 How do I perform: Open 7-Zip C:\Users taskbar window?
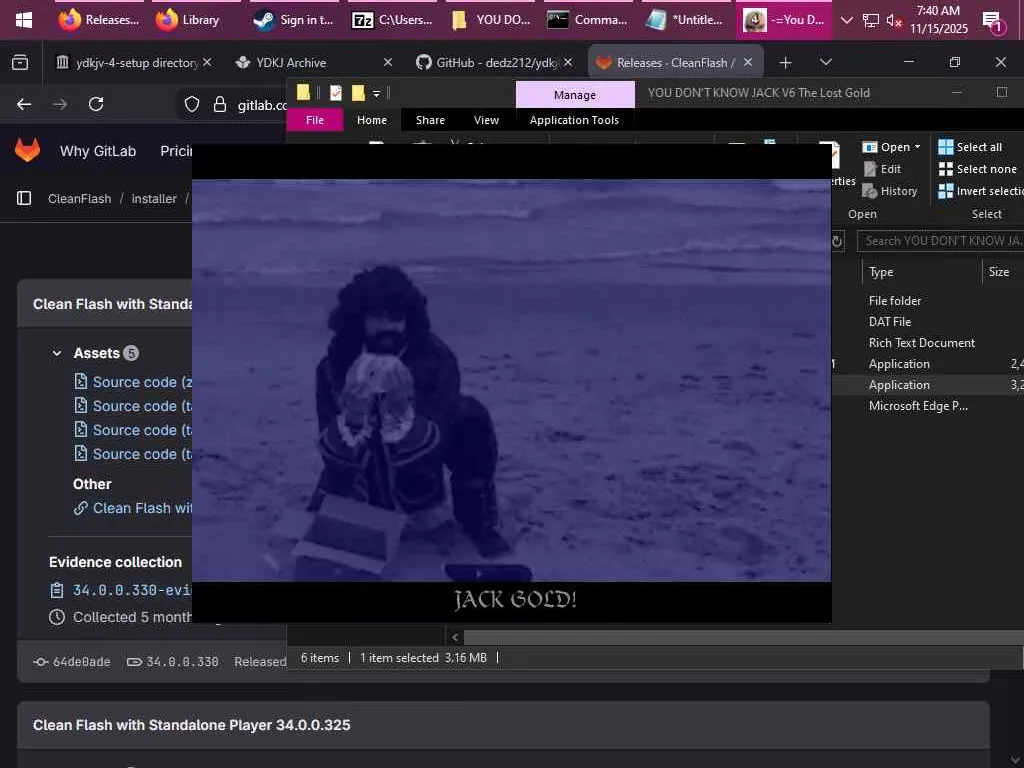(392, 20)
